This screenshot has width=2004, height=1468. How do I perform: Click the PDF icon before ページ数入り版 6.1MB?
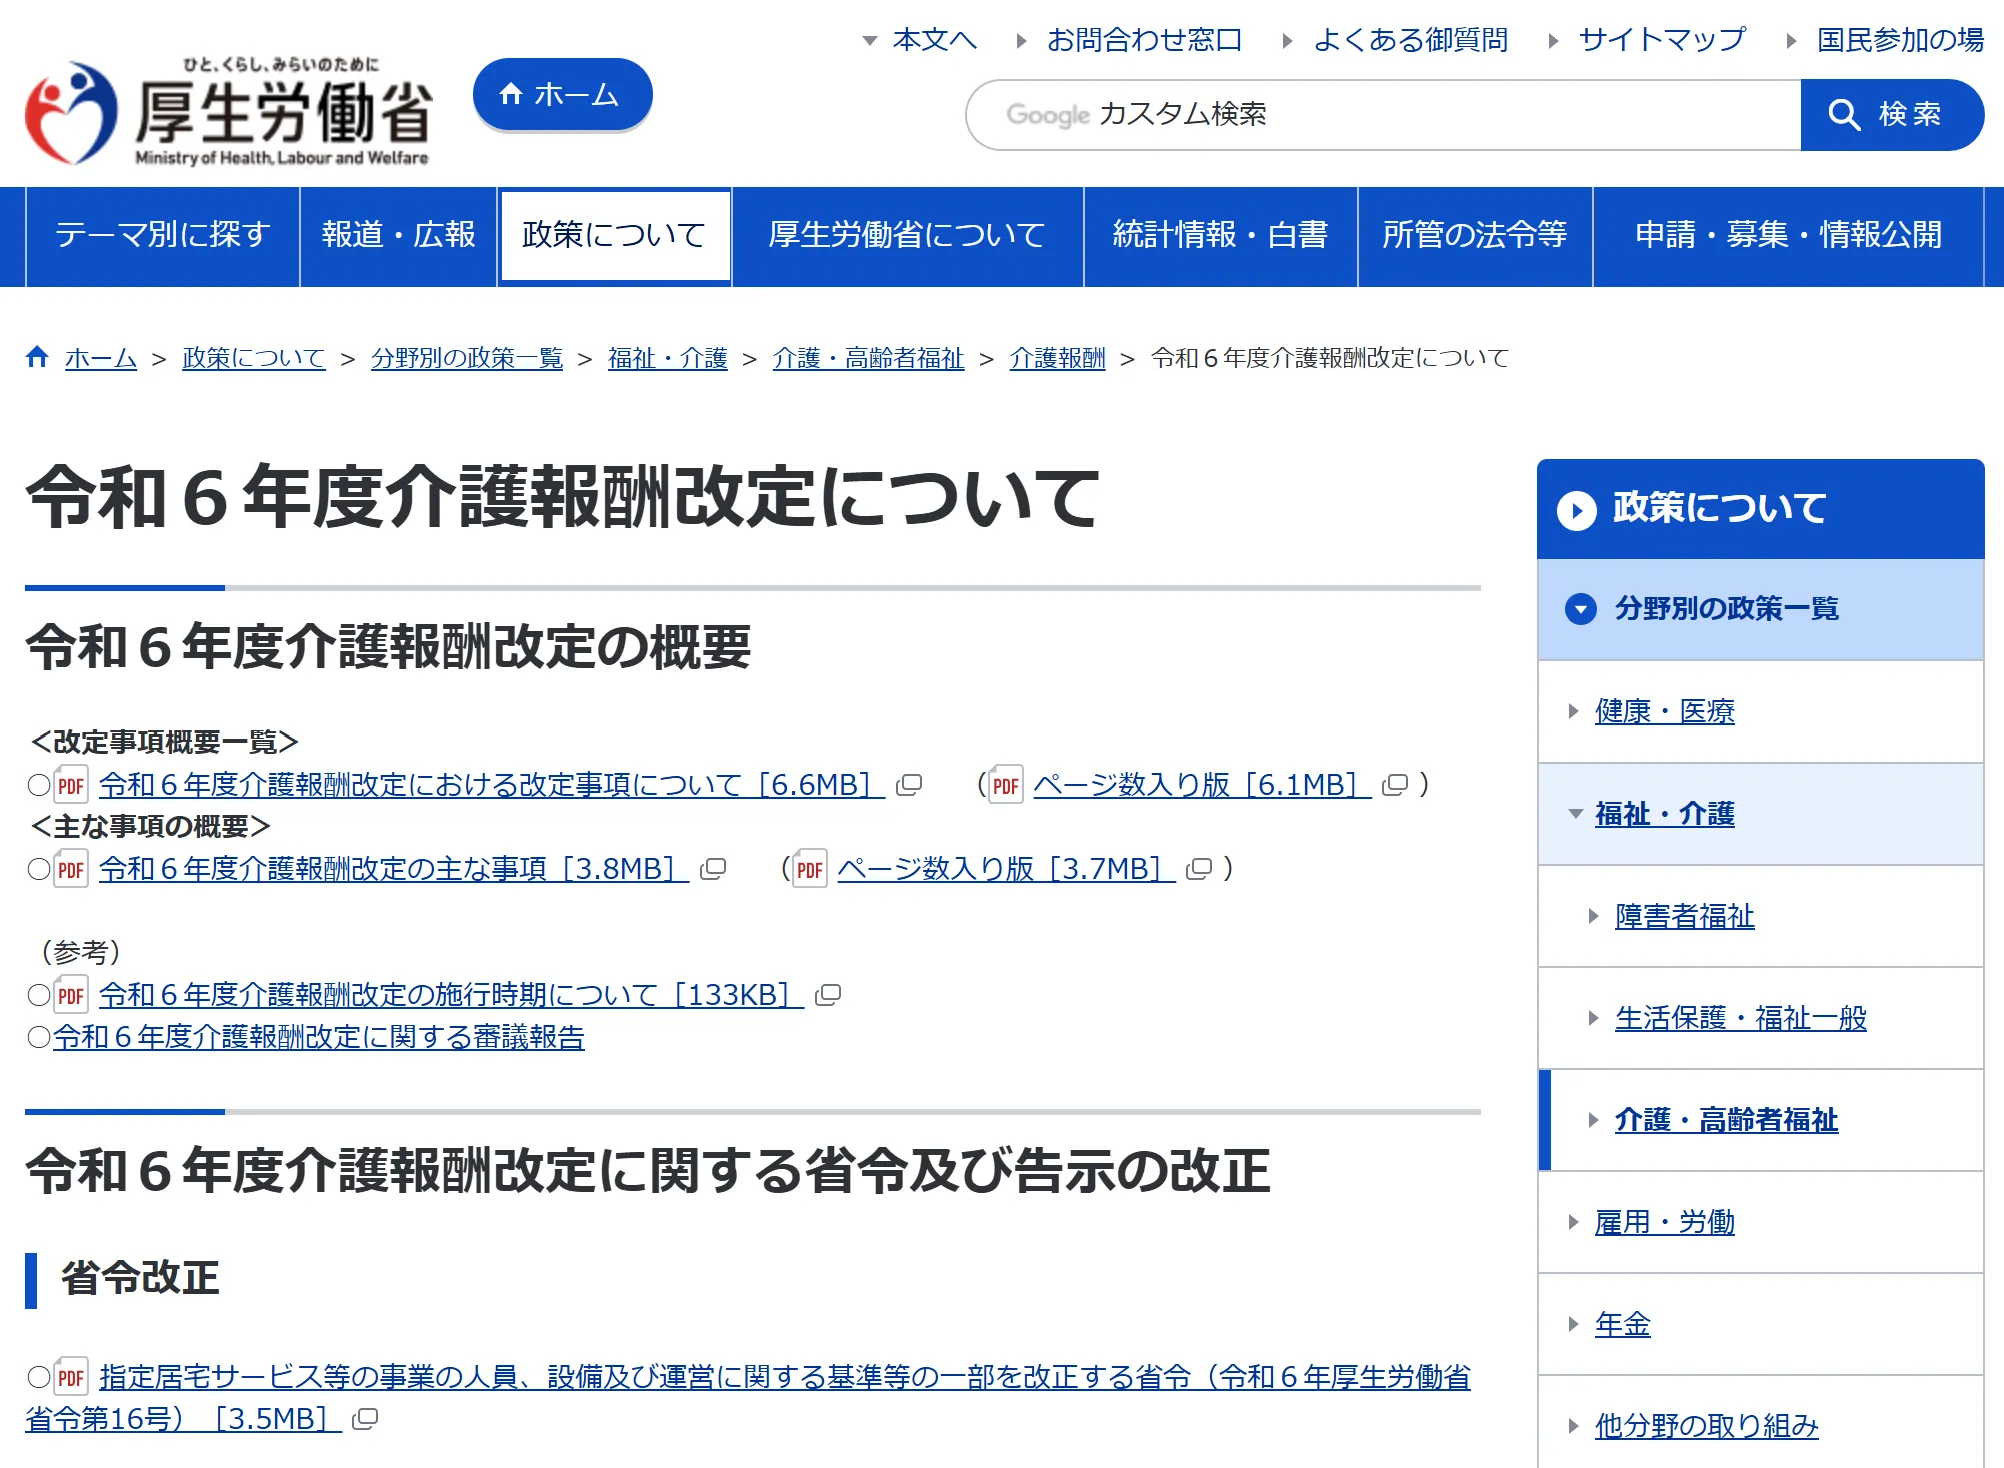tap(1005, 785)
